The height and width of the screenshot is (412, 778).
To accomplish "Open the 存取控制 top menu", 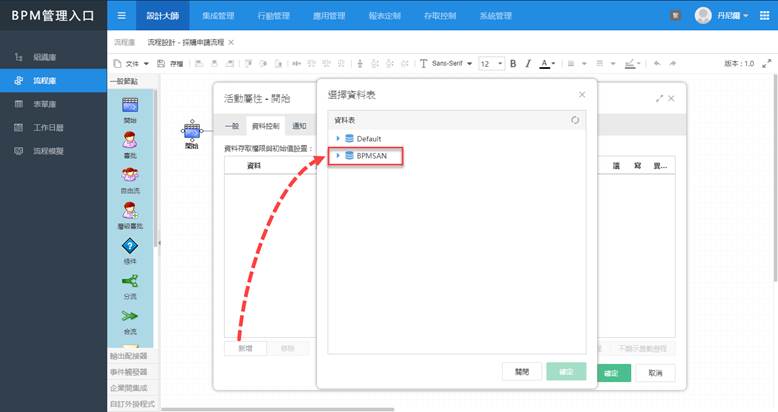I will pyautogui.click(x=440, y=15).
